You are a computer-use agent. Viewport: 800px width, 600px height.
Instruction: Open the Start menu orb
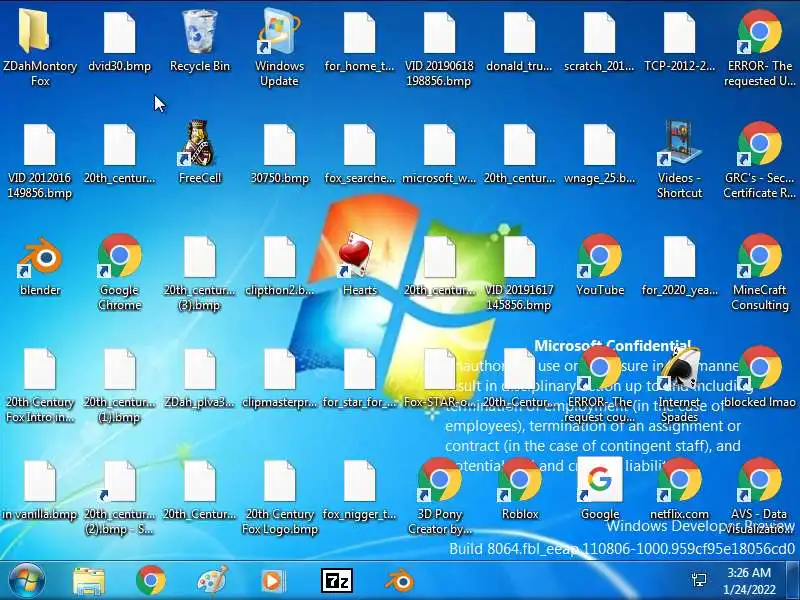point(26,581)
